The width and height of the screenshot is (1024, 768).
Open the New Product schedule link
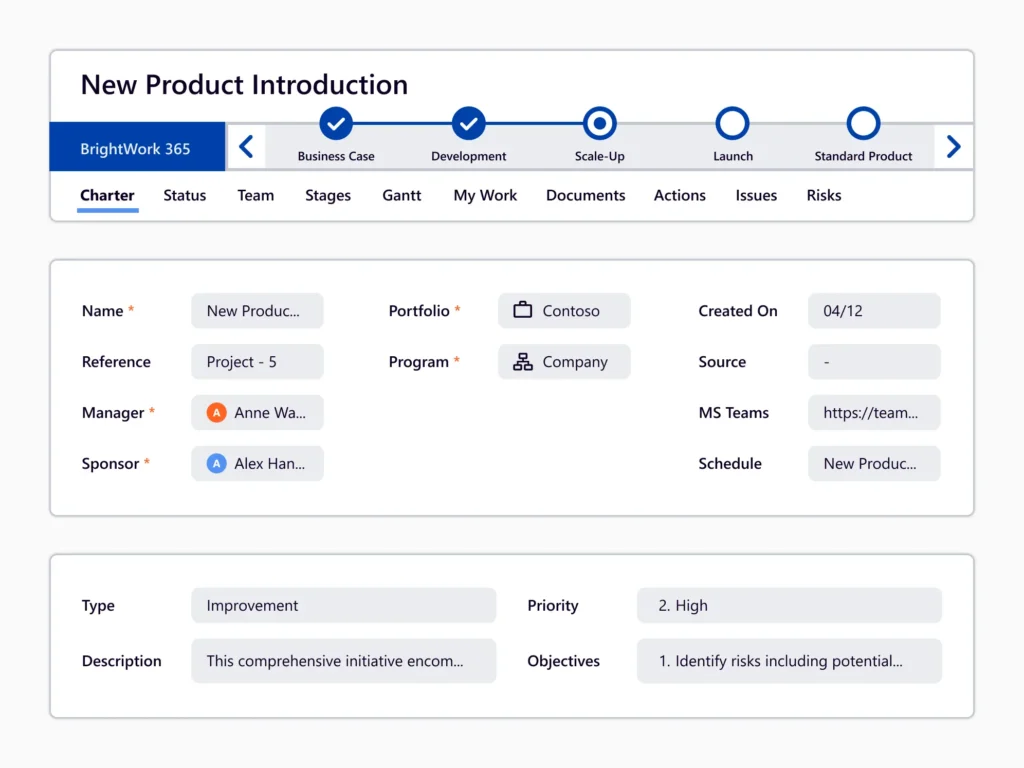874,463
